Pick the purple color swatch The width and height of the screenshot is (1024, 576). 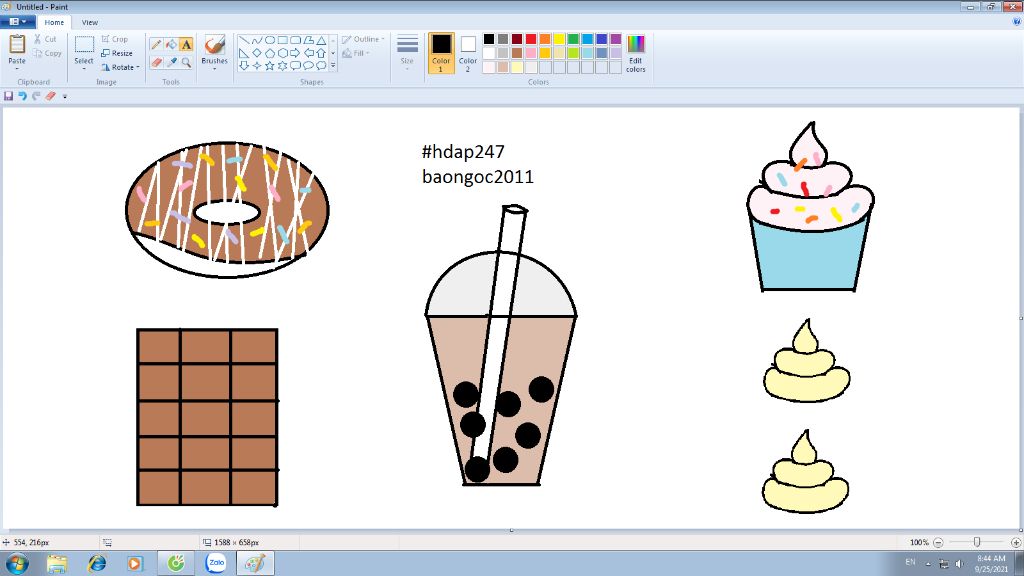tap(616, 39)
